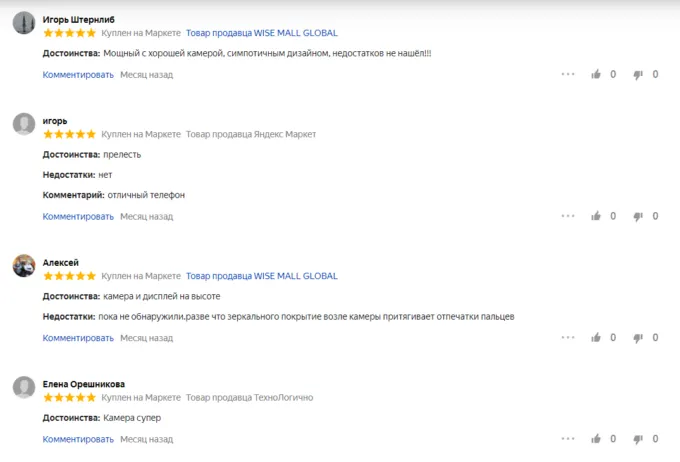Like Игорь Штернлиб's review with thumbs up
The width and height of the screenshot is (680, 462).
pos(597,74)
